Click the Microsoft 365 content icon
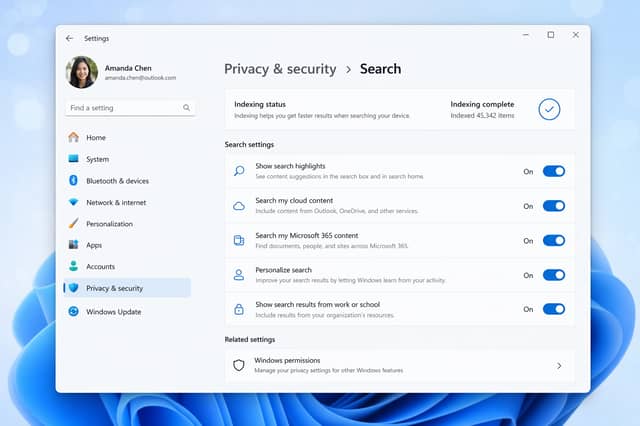The width and height of the screenshot is (640, 426). 239,240
